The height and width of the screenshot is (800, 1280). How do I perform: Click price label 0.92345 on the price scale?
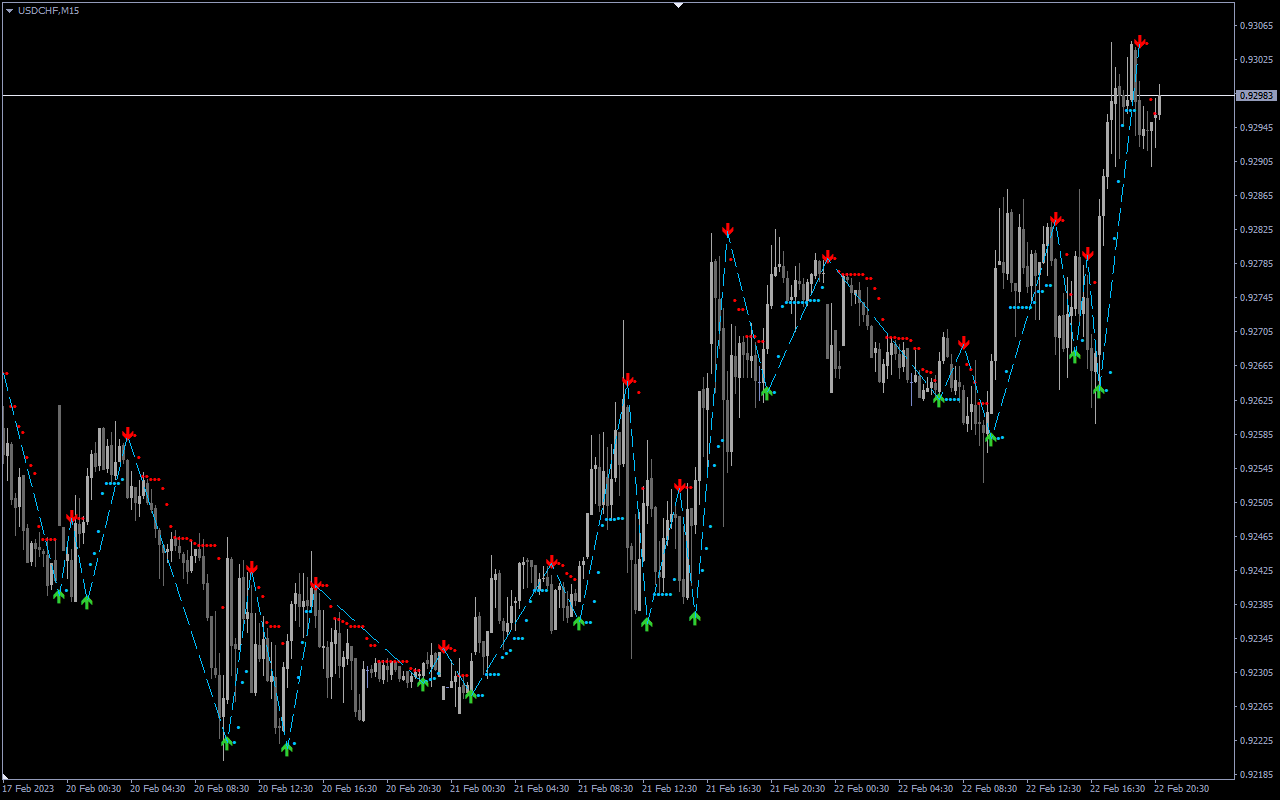1256,639
